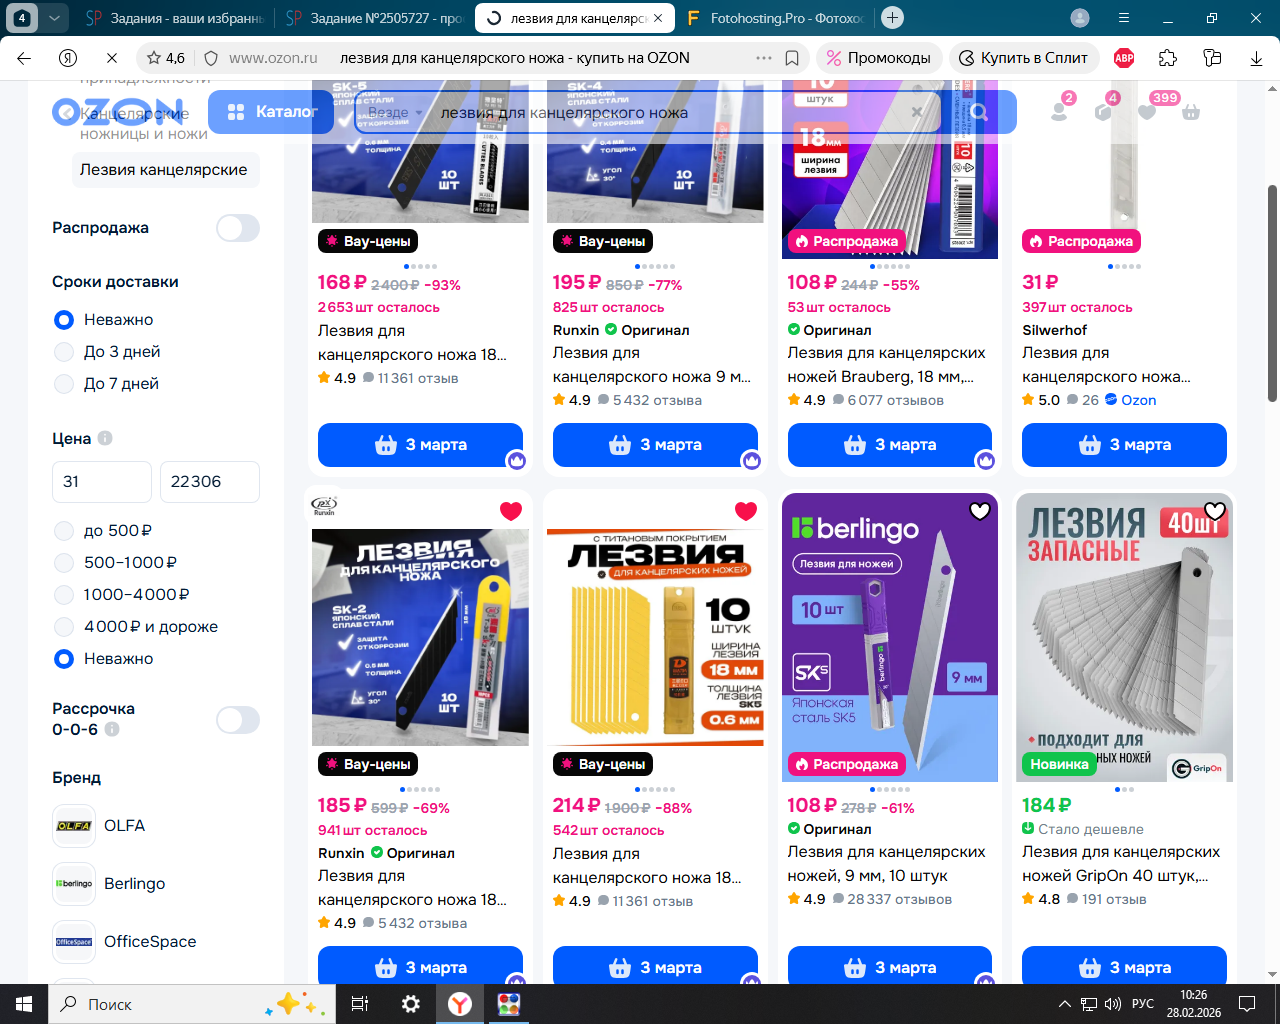Select the Лезвия канцелярские category chip
Screen dimensions: 1280x1024
pyautogui.click(x=164, y=170)
